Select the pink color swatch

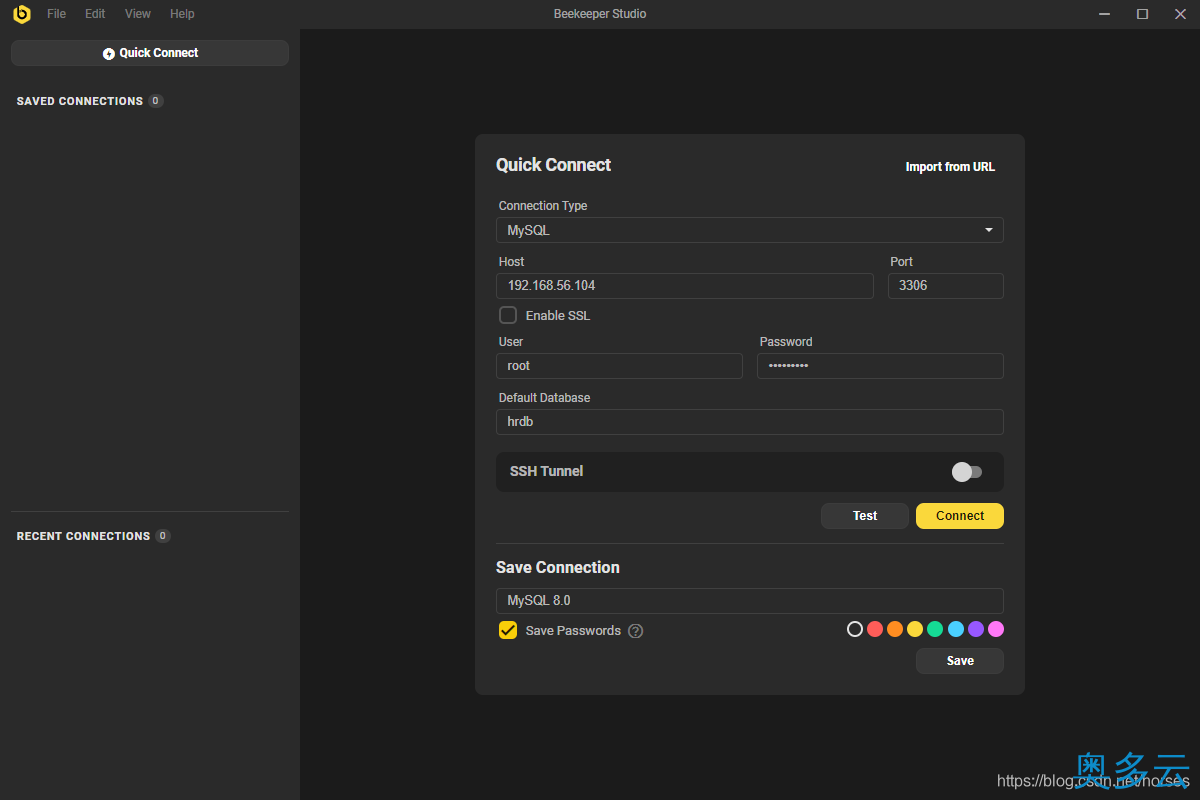click(x=996, y=629)
